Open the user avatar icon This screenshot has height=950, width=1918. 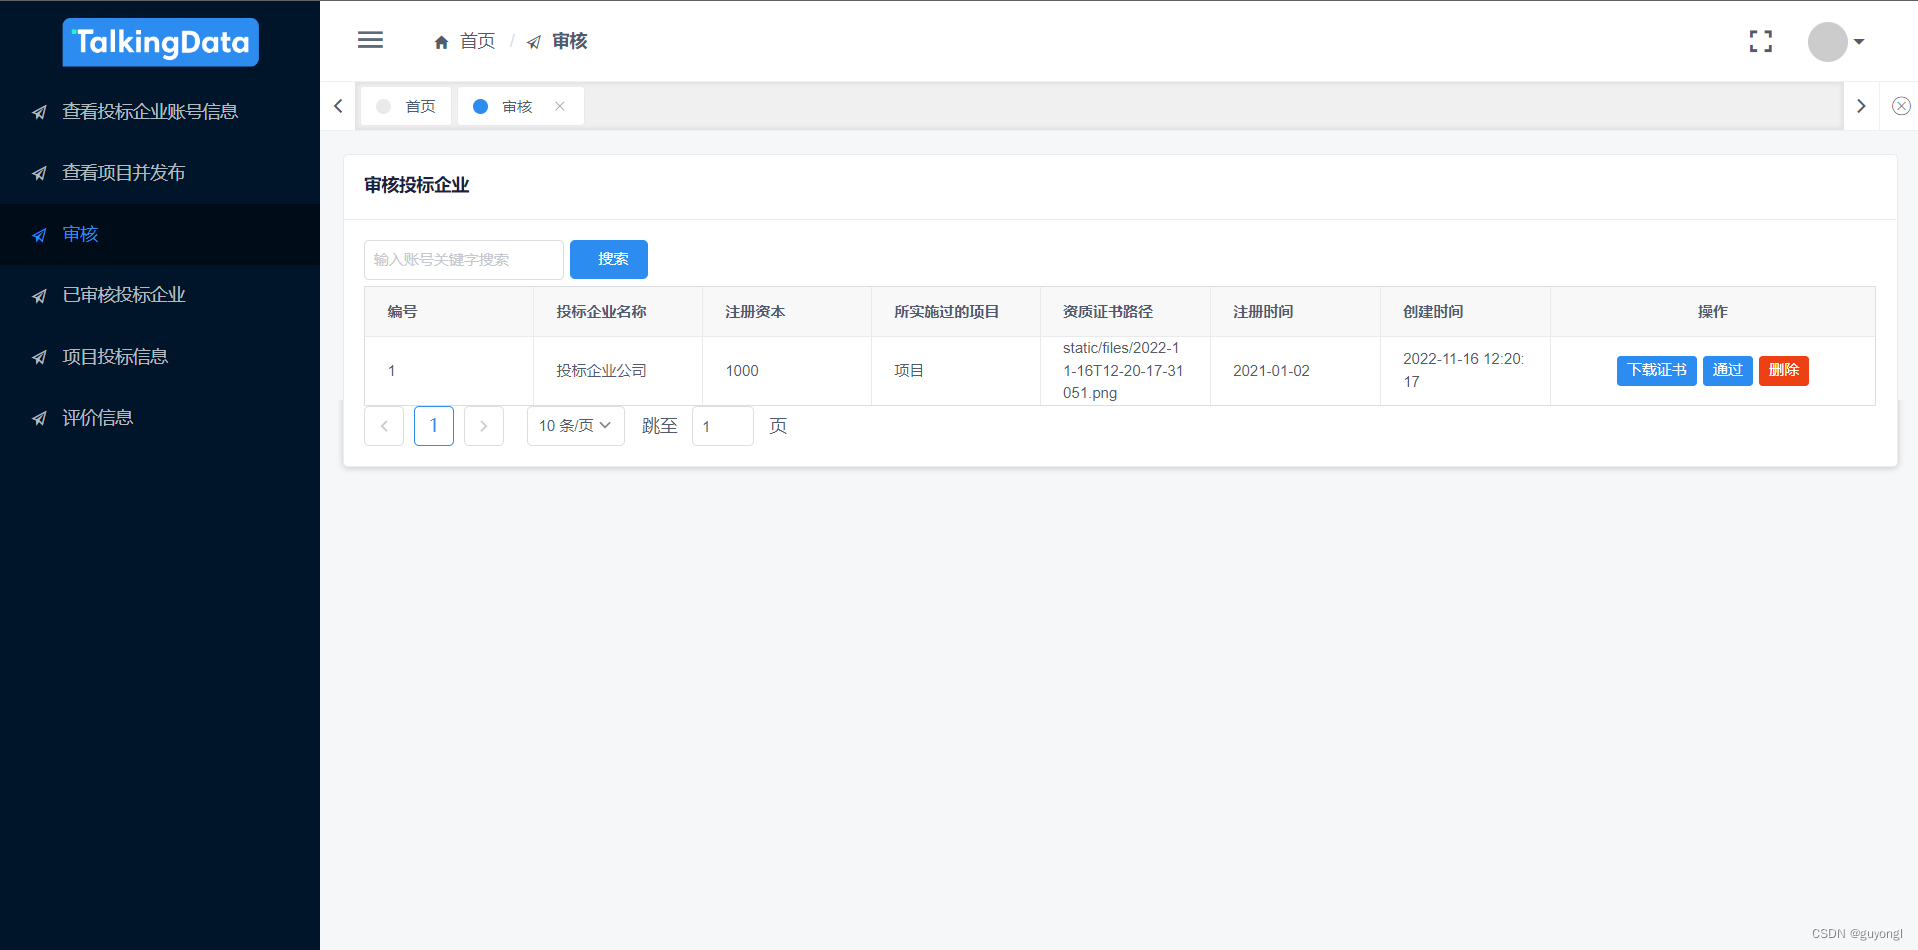(x=1827, y=41)
